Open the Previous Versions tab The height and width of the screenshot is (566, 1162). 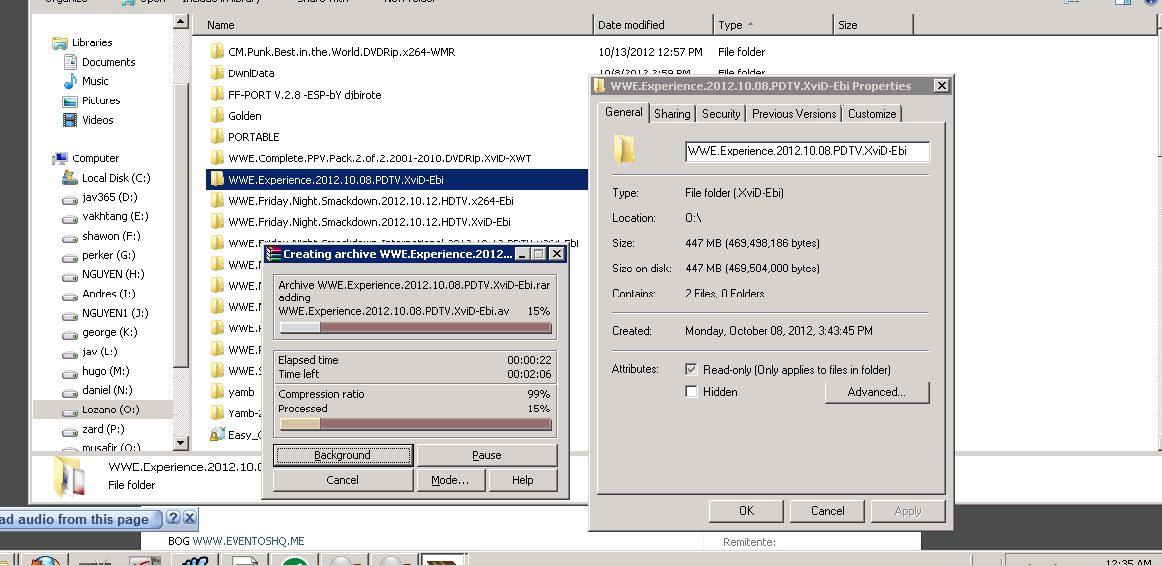(x=794, y=114)
